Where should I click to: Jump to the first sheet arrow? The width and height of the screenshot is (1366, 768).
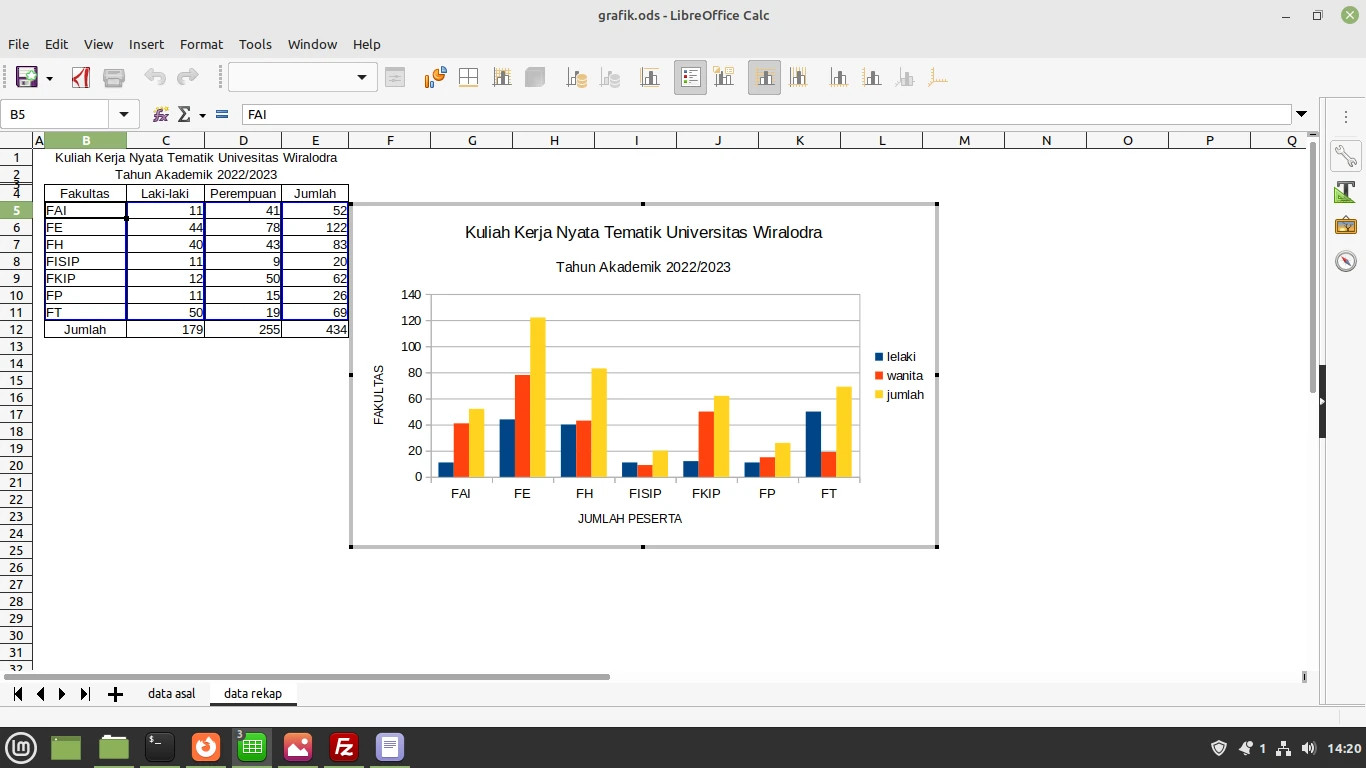pyautogui.click(x=18, y=694)
